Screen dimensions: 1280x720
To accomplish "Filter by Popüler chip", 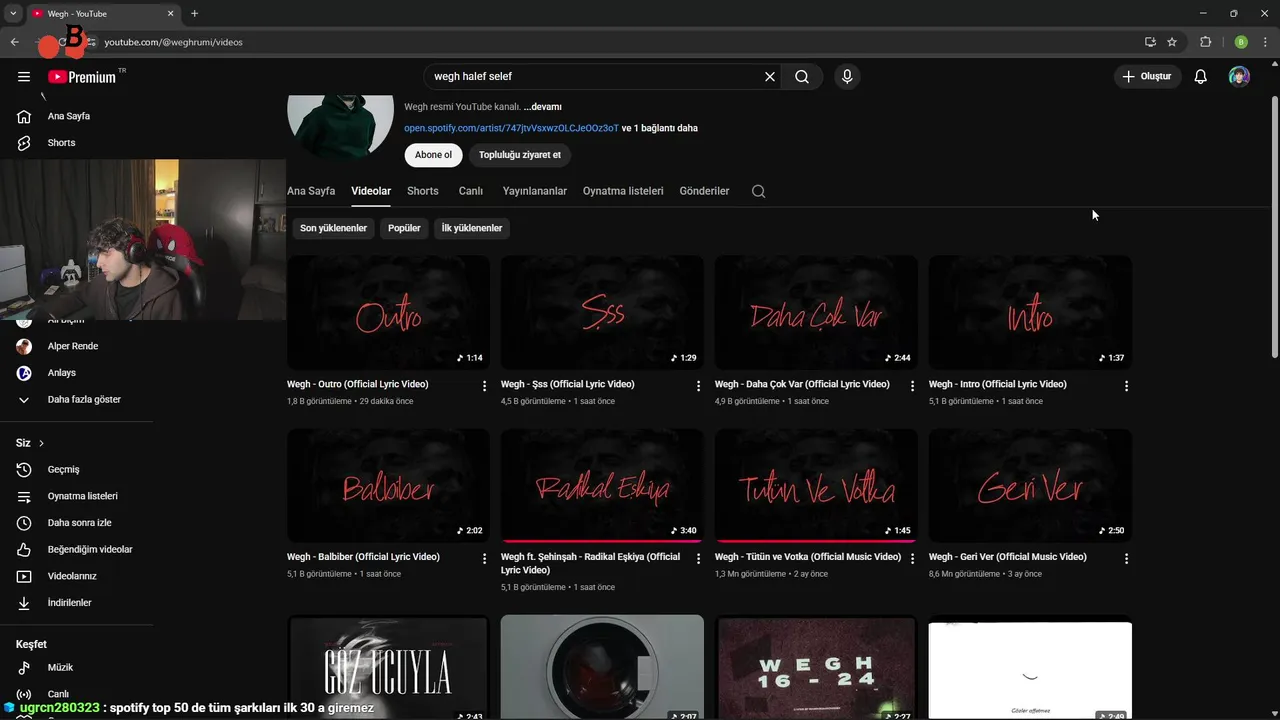I will pyautogui.click(x=404, y=228).
